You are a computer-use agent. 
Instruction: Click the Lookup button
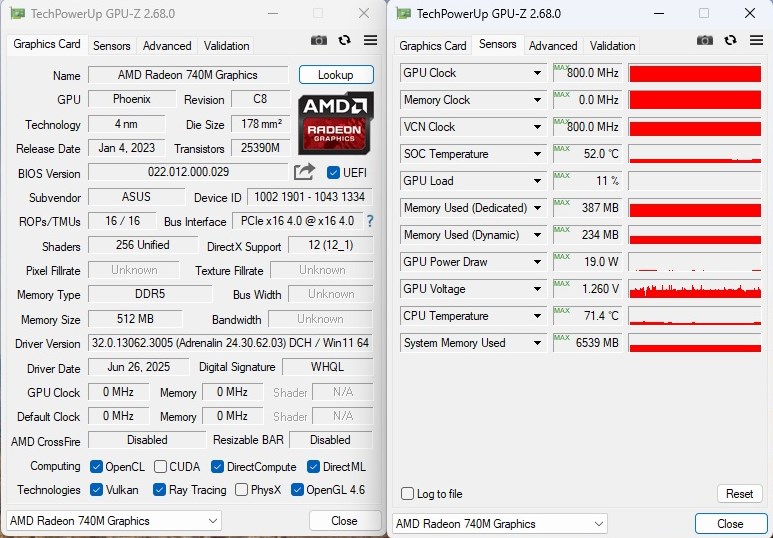[x=336, y=75]
